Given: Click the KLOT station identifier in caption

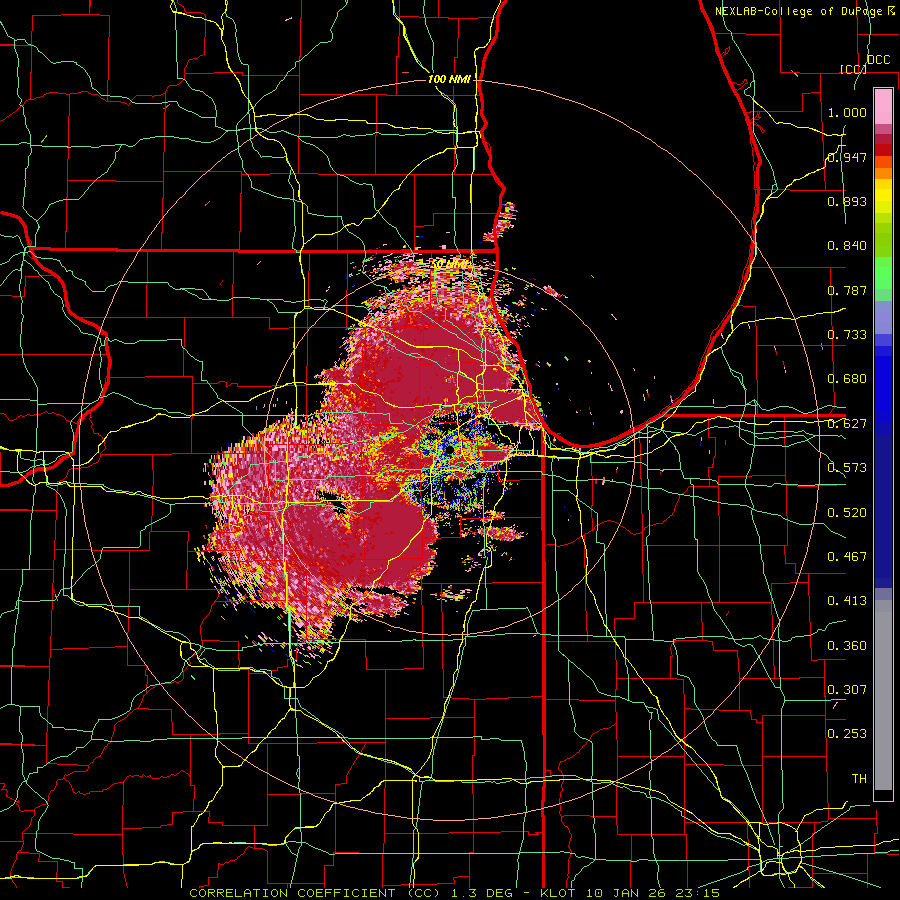Looking at the screenshot, I should coord(557,893).
